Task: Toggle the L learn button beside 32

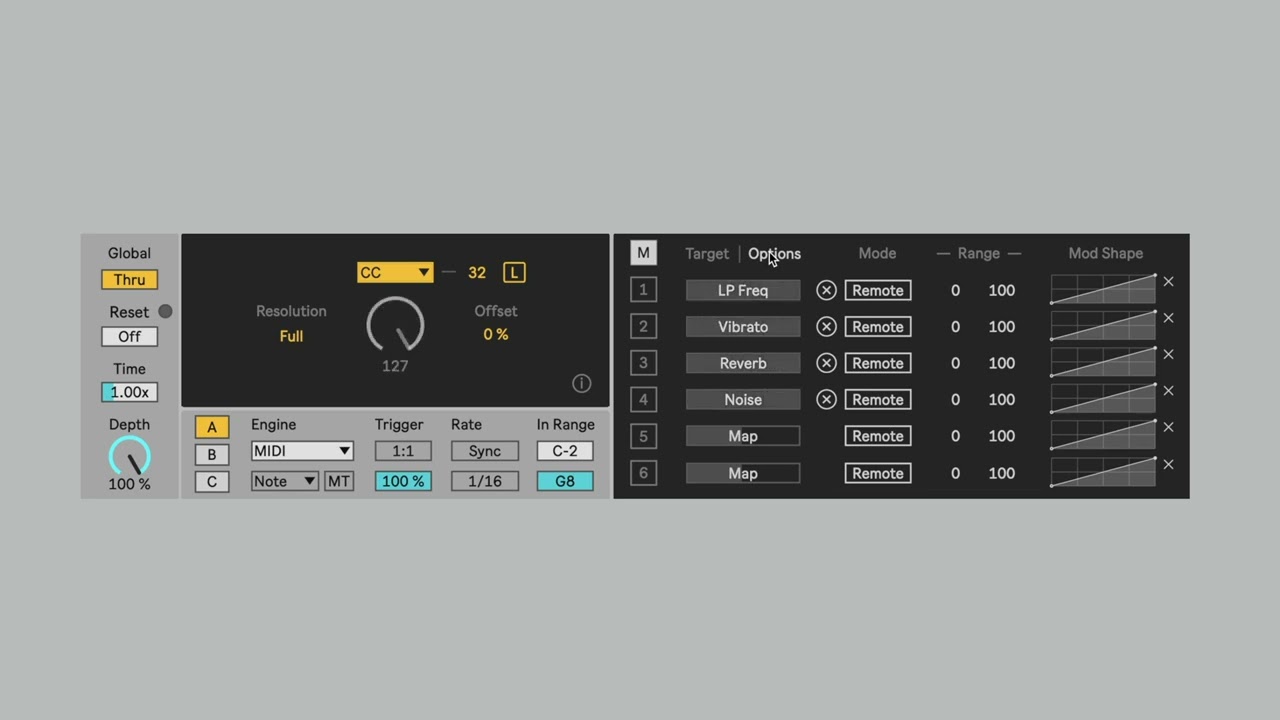Action: point(514,272)
